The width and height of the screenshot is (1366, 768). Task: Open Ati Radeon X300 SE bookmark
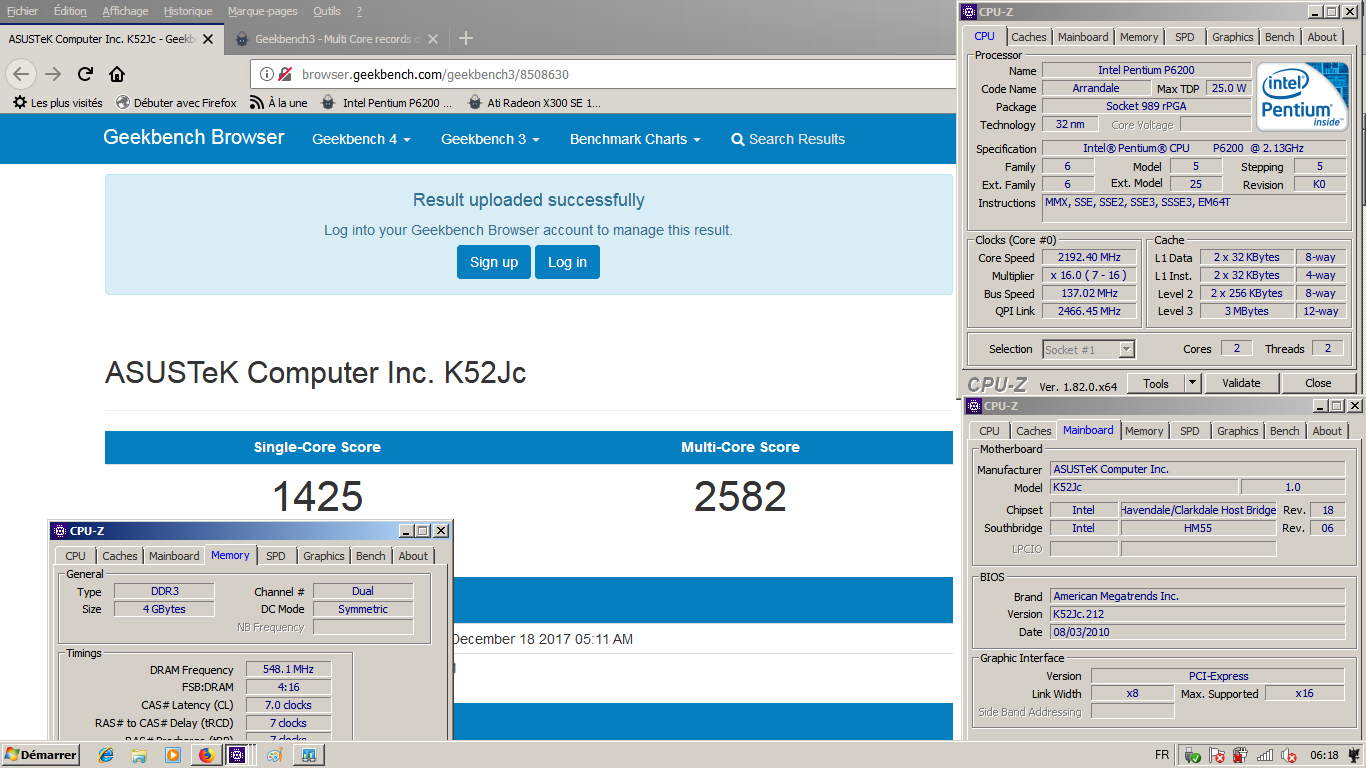533,102
